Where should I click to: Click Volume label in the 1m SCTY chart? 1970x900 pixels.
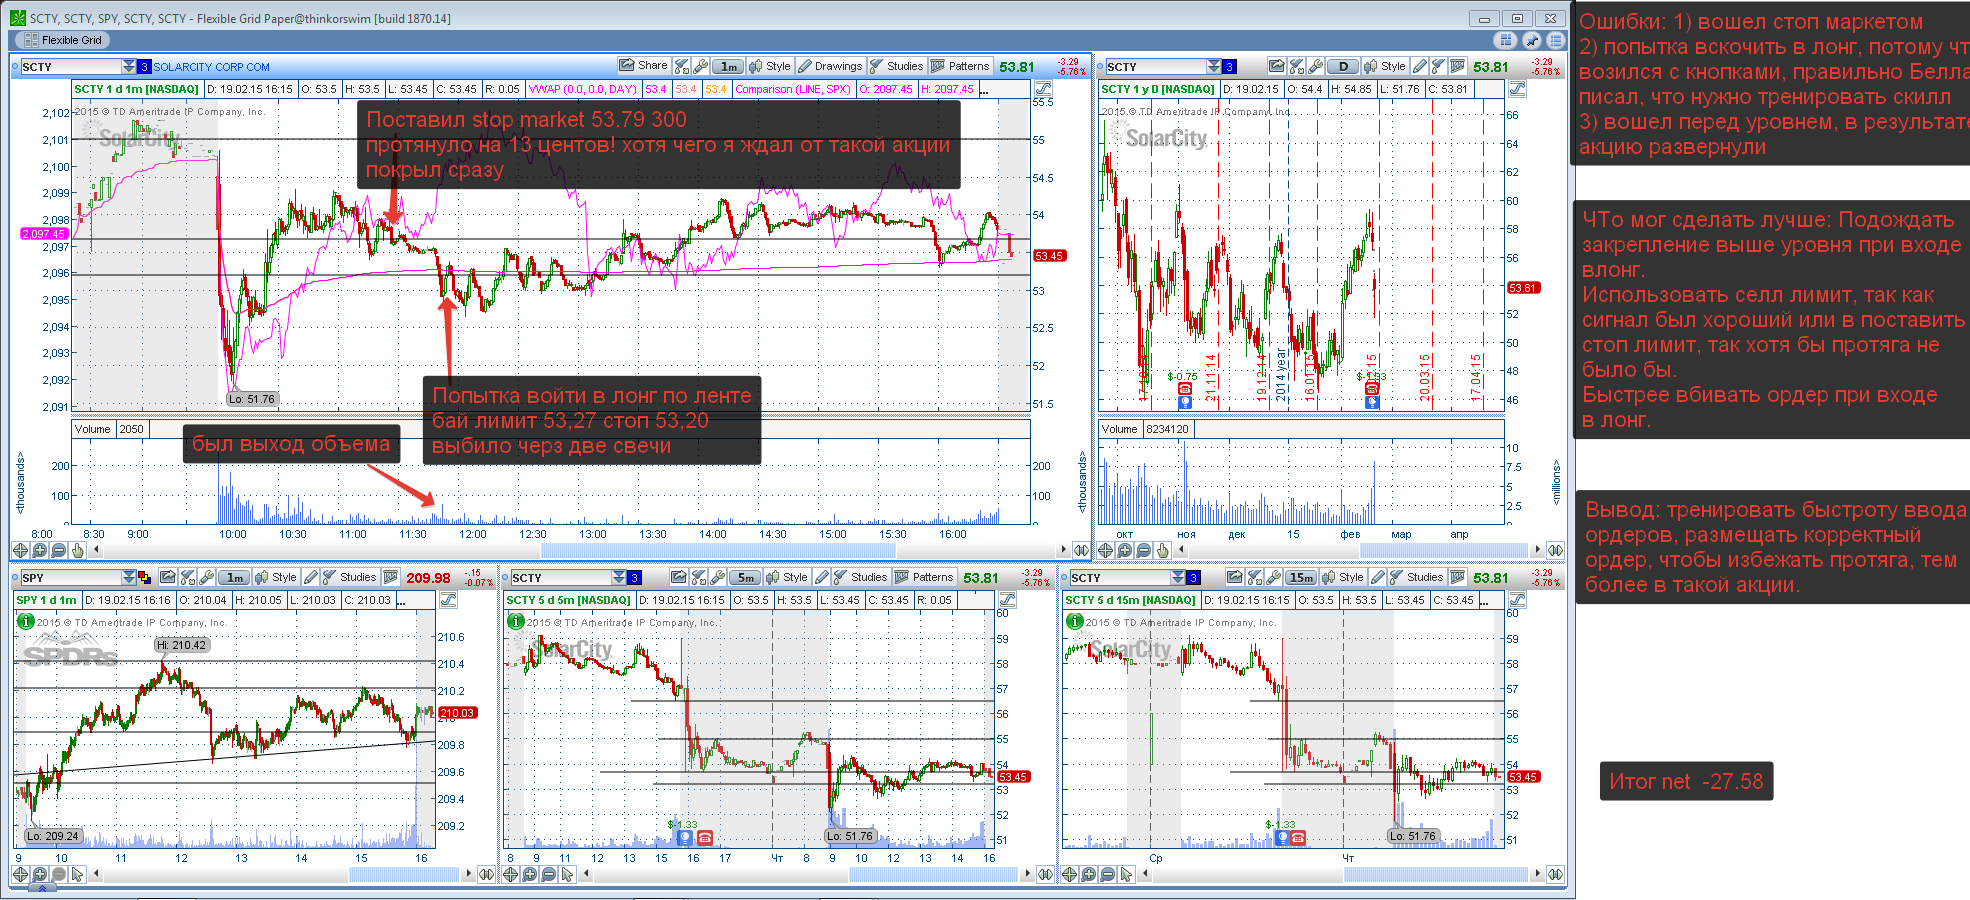pyautogui.click(x=92, y=429)
